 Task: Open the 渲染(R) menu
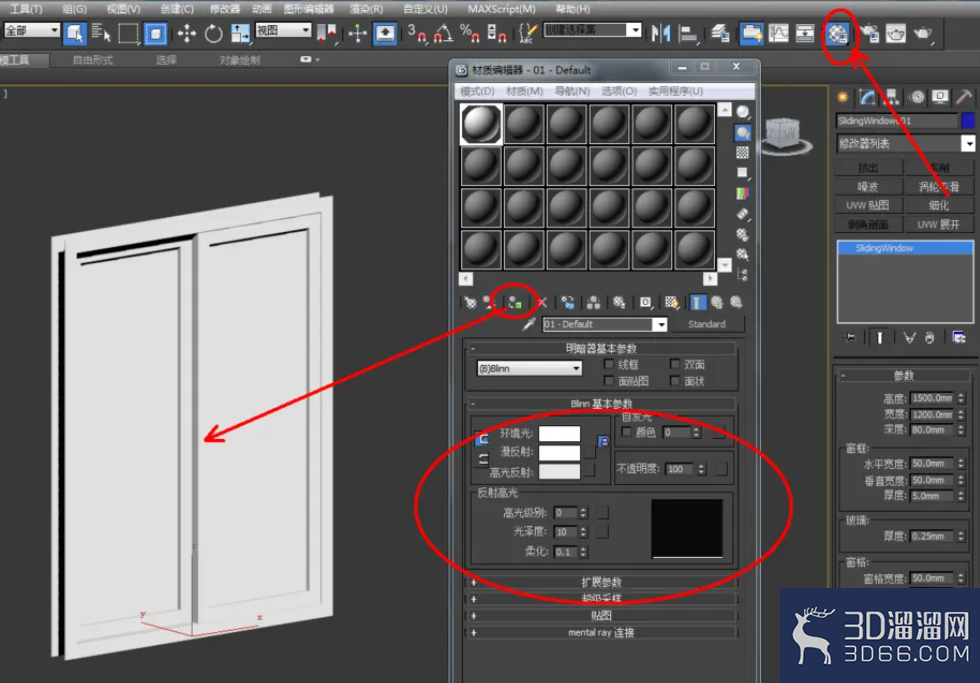point(366,9)
